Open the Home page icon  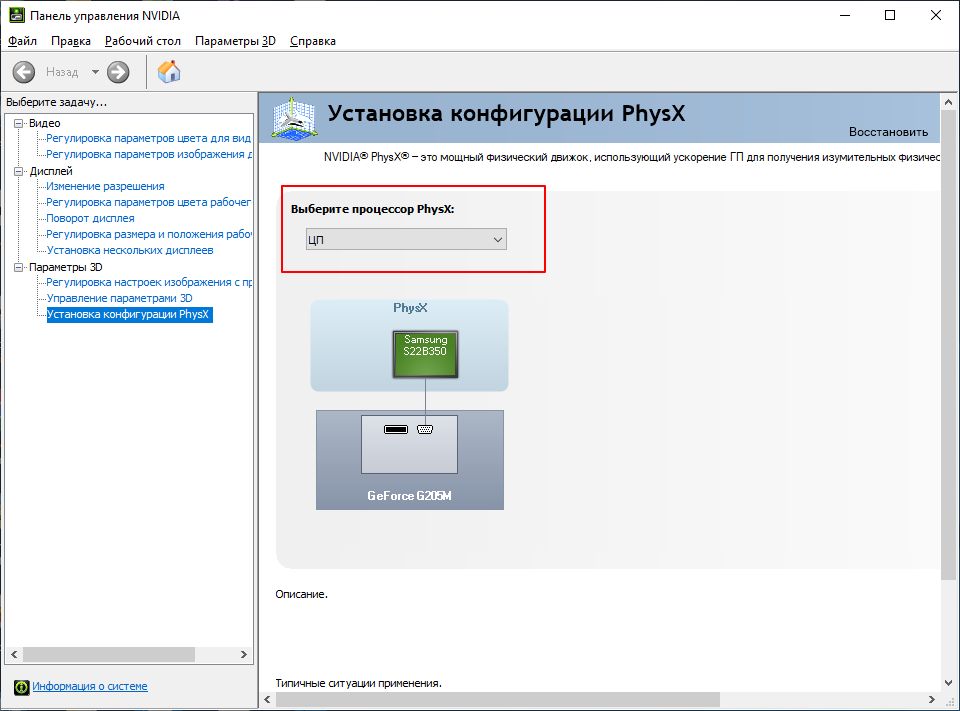coord(169,72)
